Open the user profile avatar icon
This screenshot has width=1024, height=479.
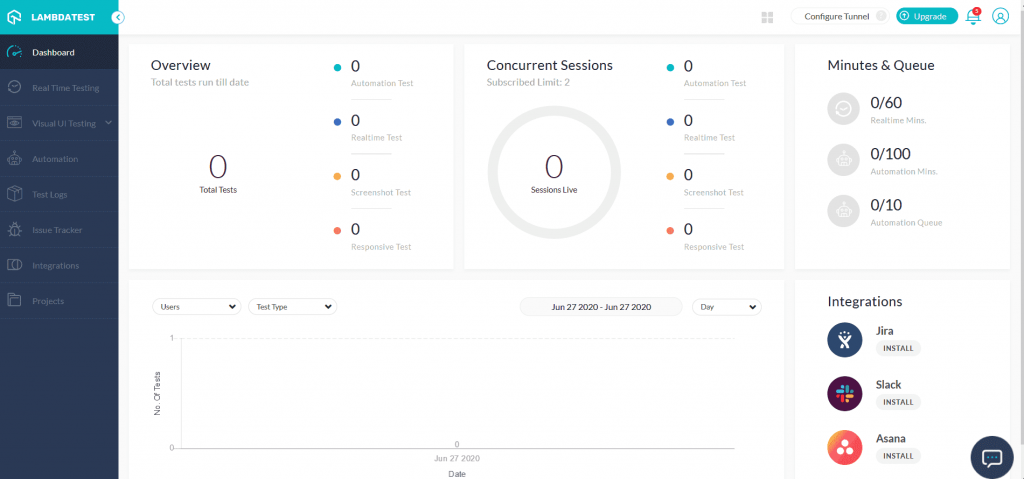pyautogui.click(x=1000, y=17)
